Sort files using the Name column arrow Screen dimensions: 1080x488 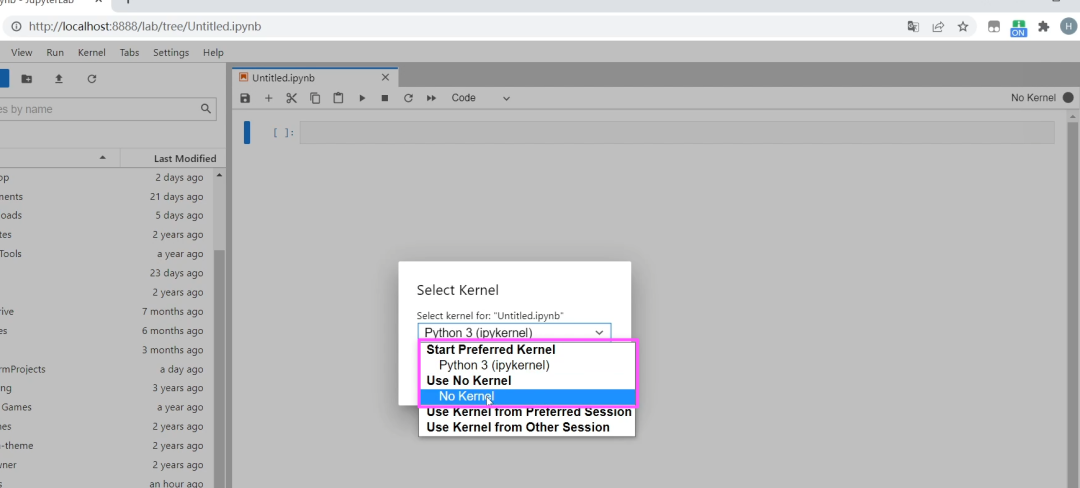(x=103, y=158)
